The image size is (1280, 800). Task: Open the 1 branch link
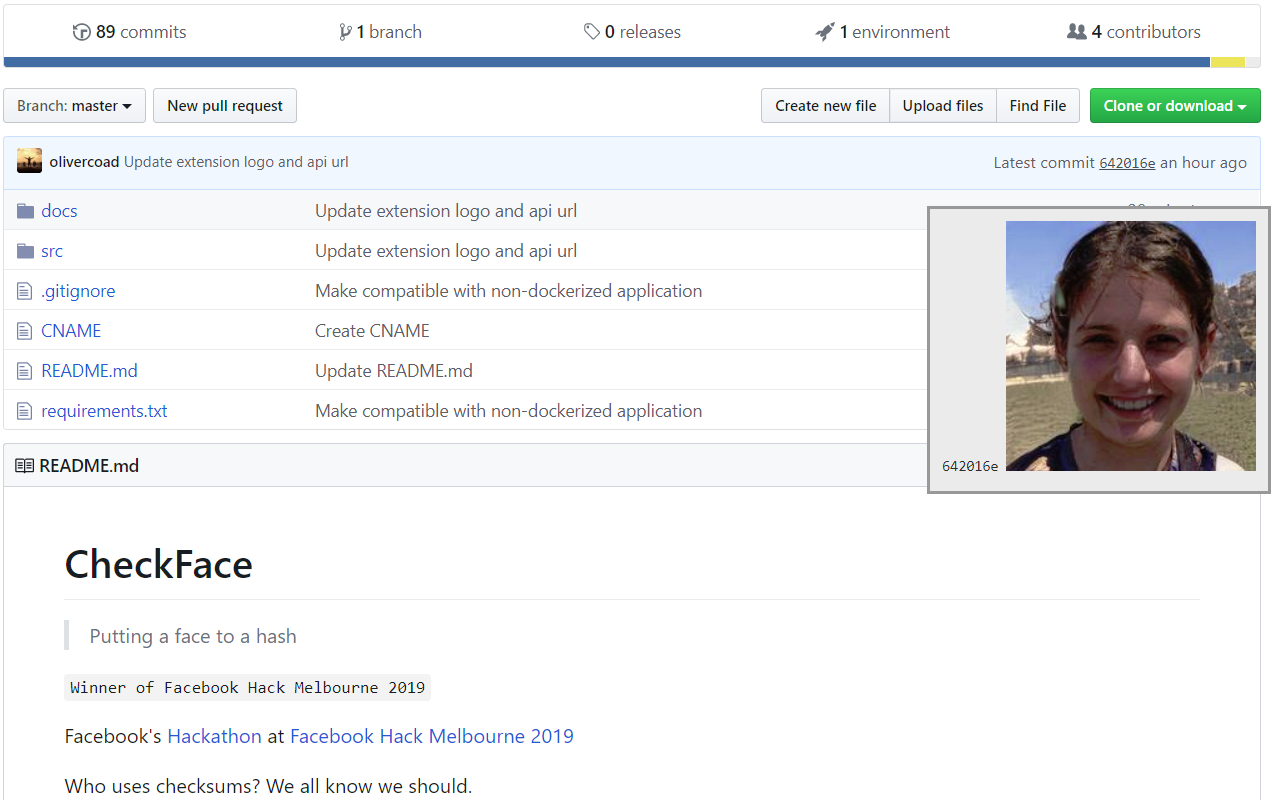coord(381,32)
